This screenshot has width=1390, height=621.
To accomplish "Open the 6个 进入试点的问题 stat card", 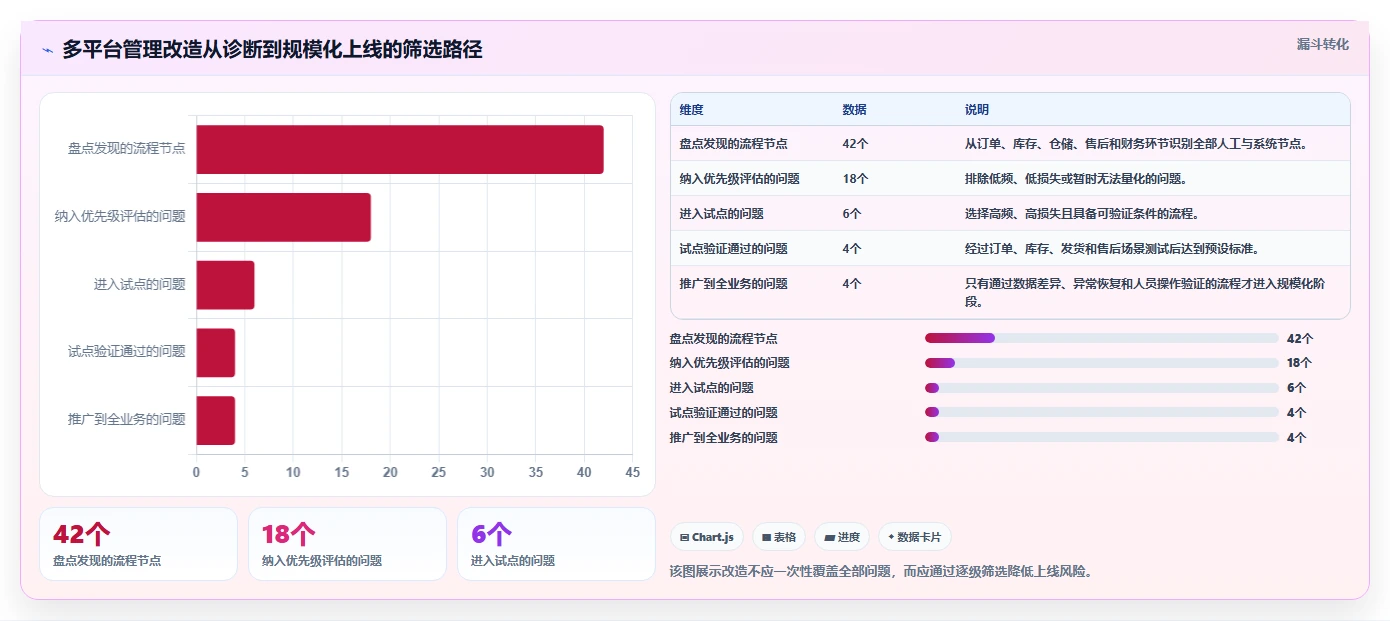I will click(556, 544).
